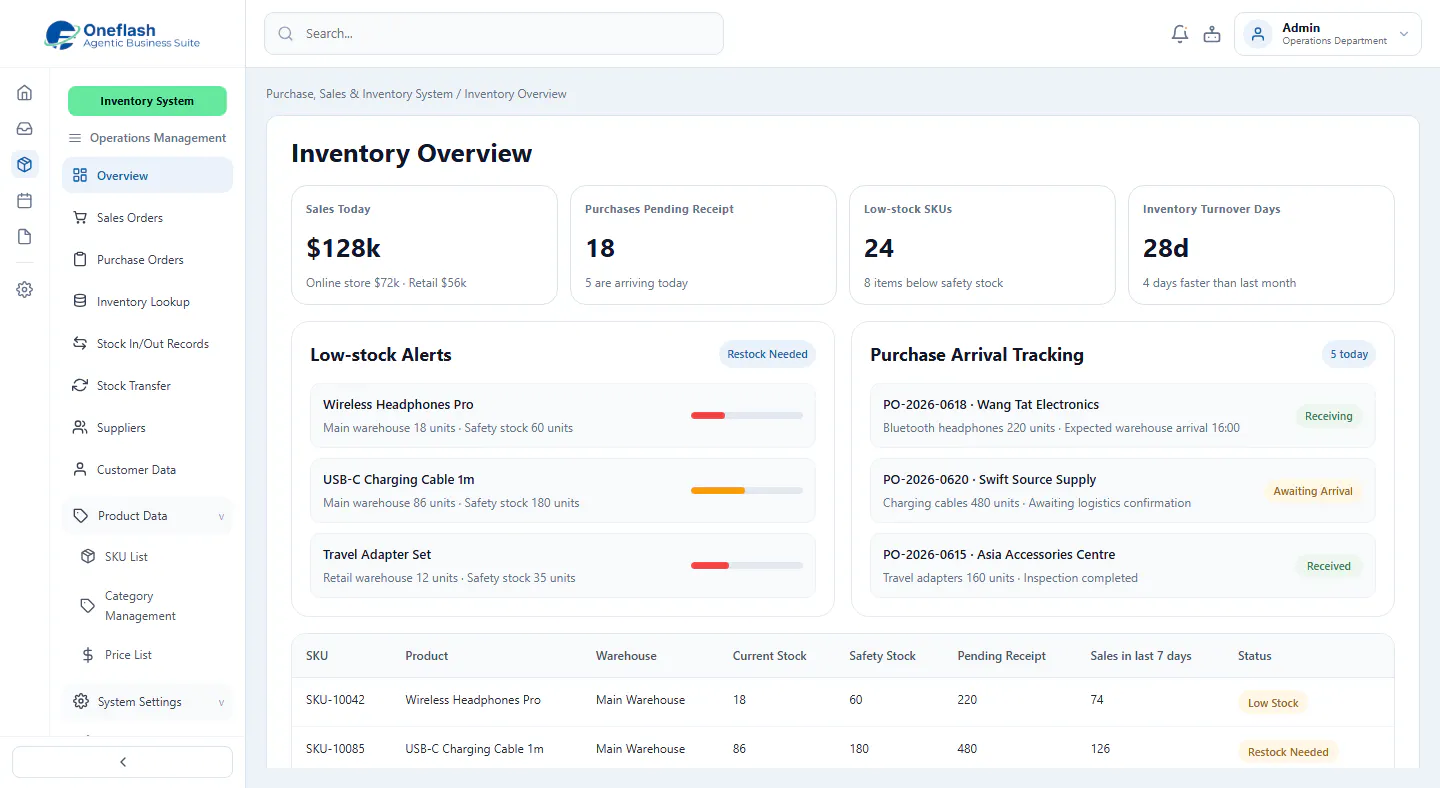
Task: Open Customer Data page
Action: coord(148,470)
